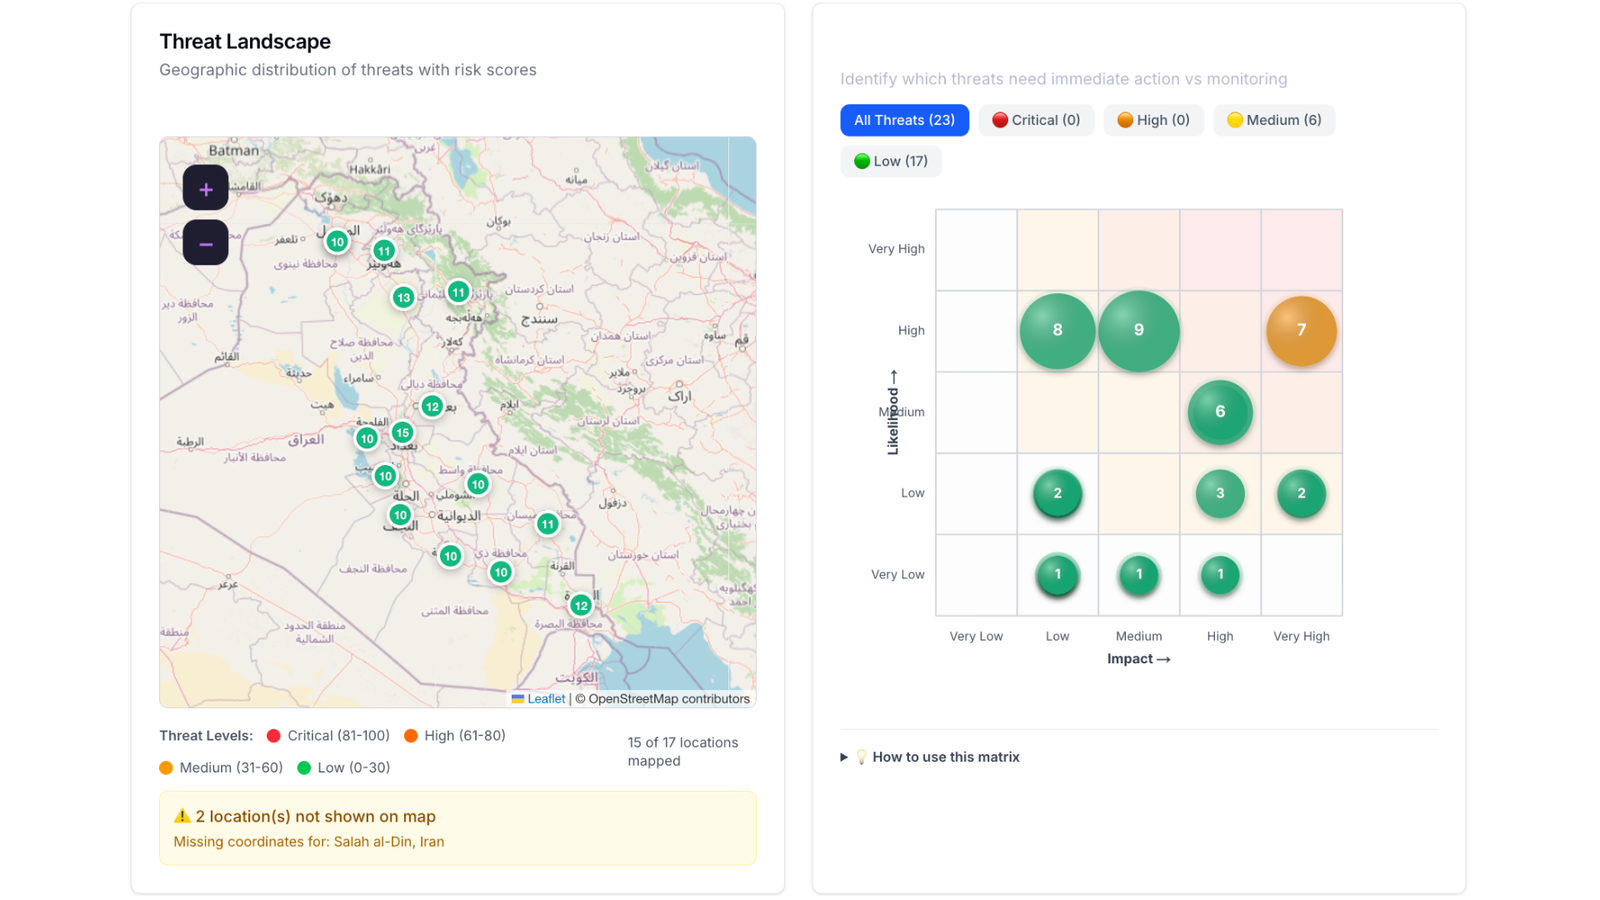The image size is (1600, 900).
Task: Click the green bubble labeled 3
Action: [x=1219, y=493]
